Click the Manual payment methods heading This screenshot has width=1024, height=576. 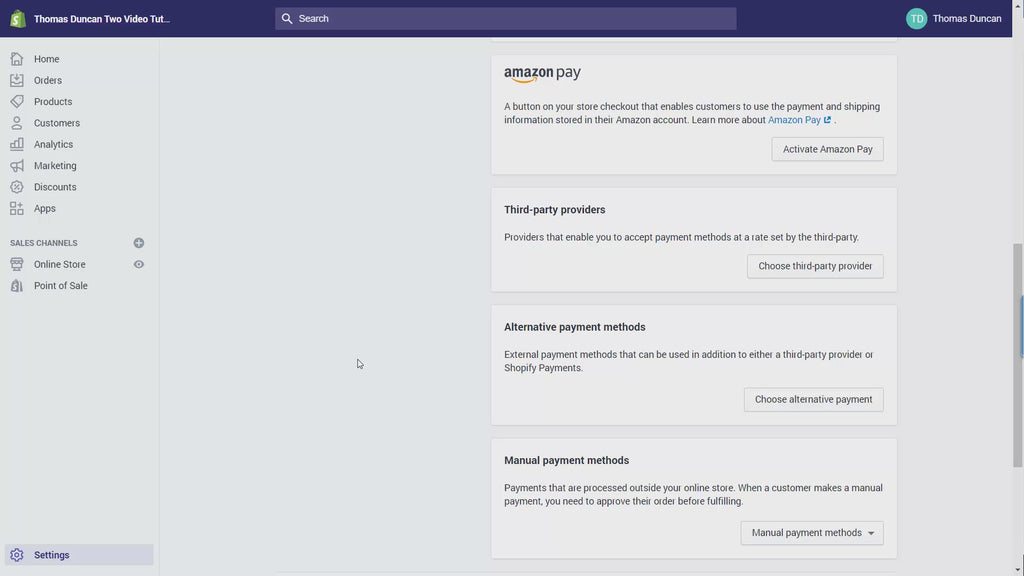(x=566, y=460)
